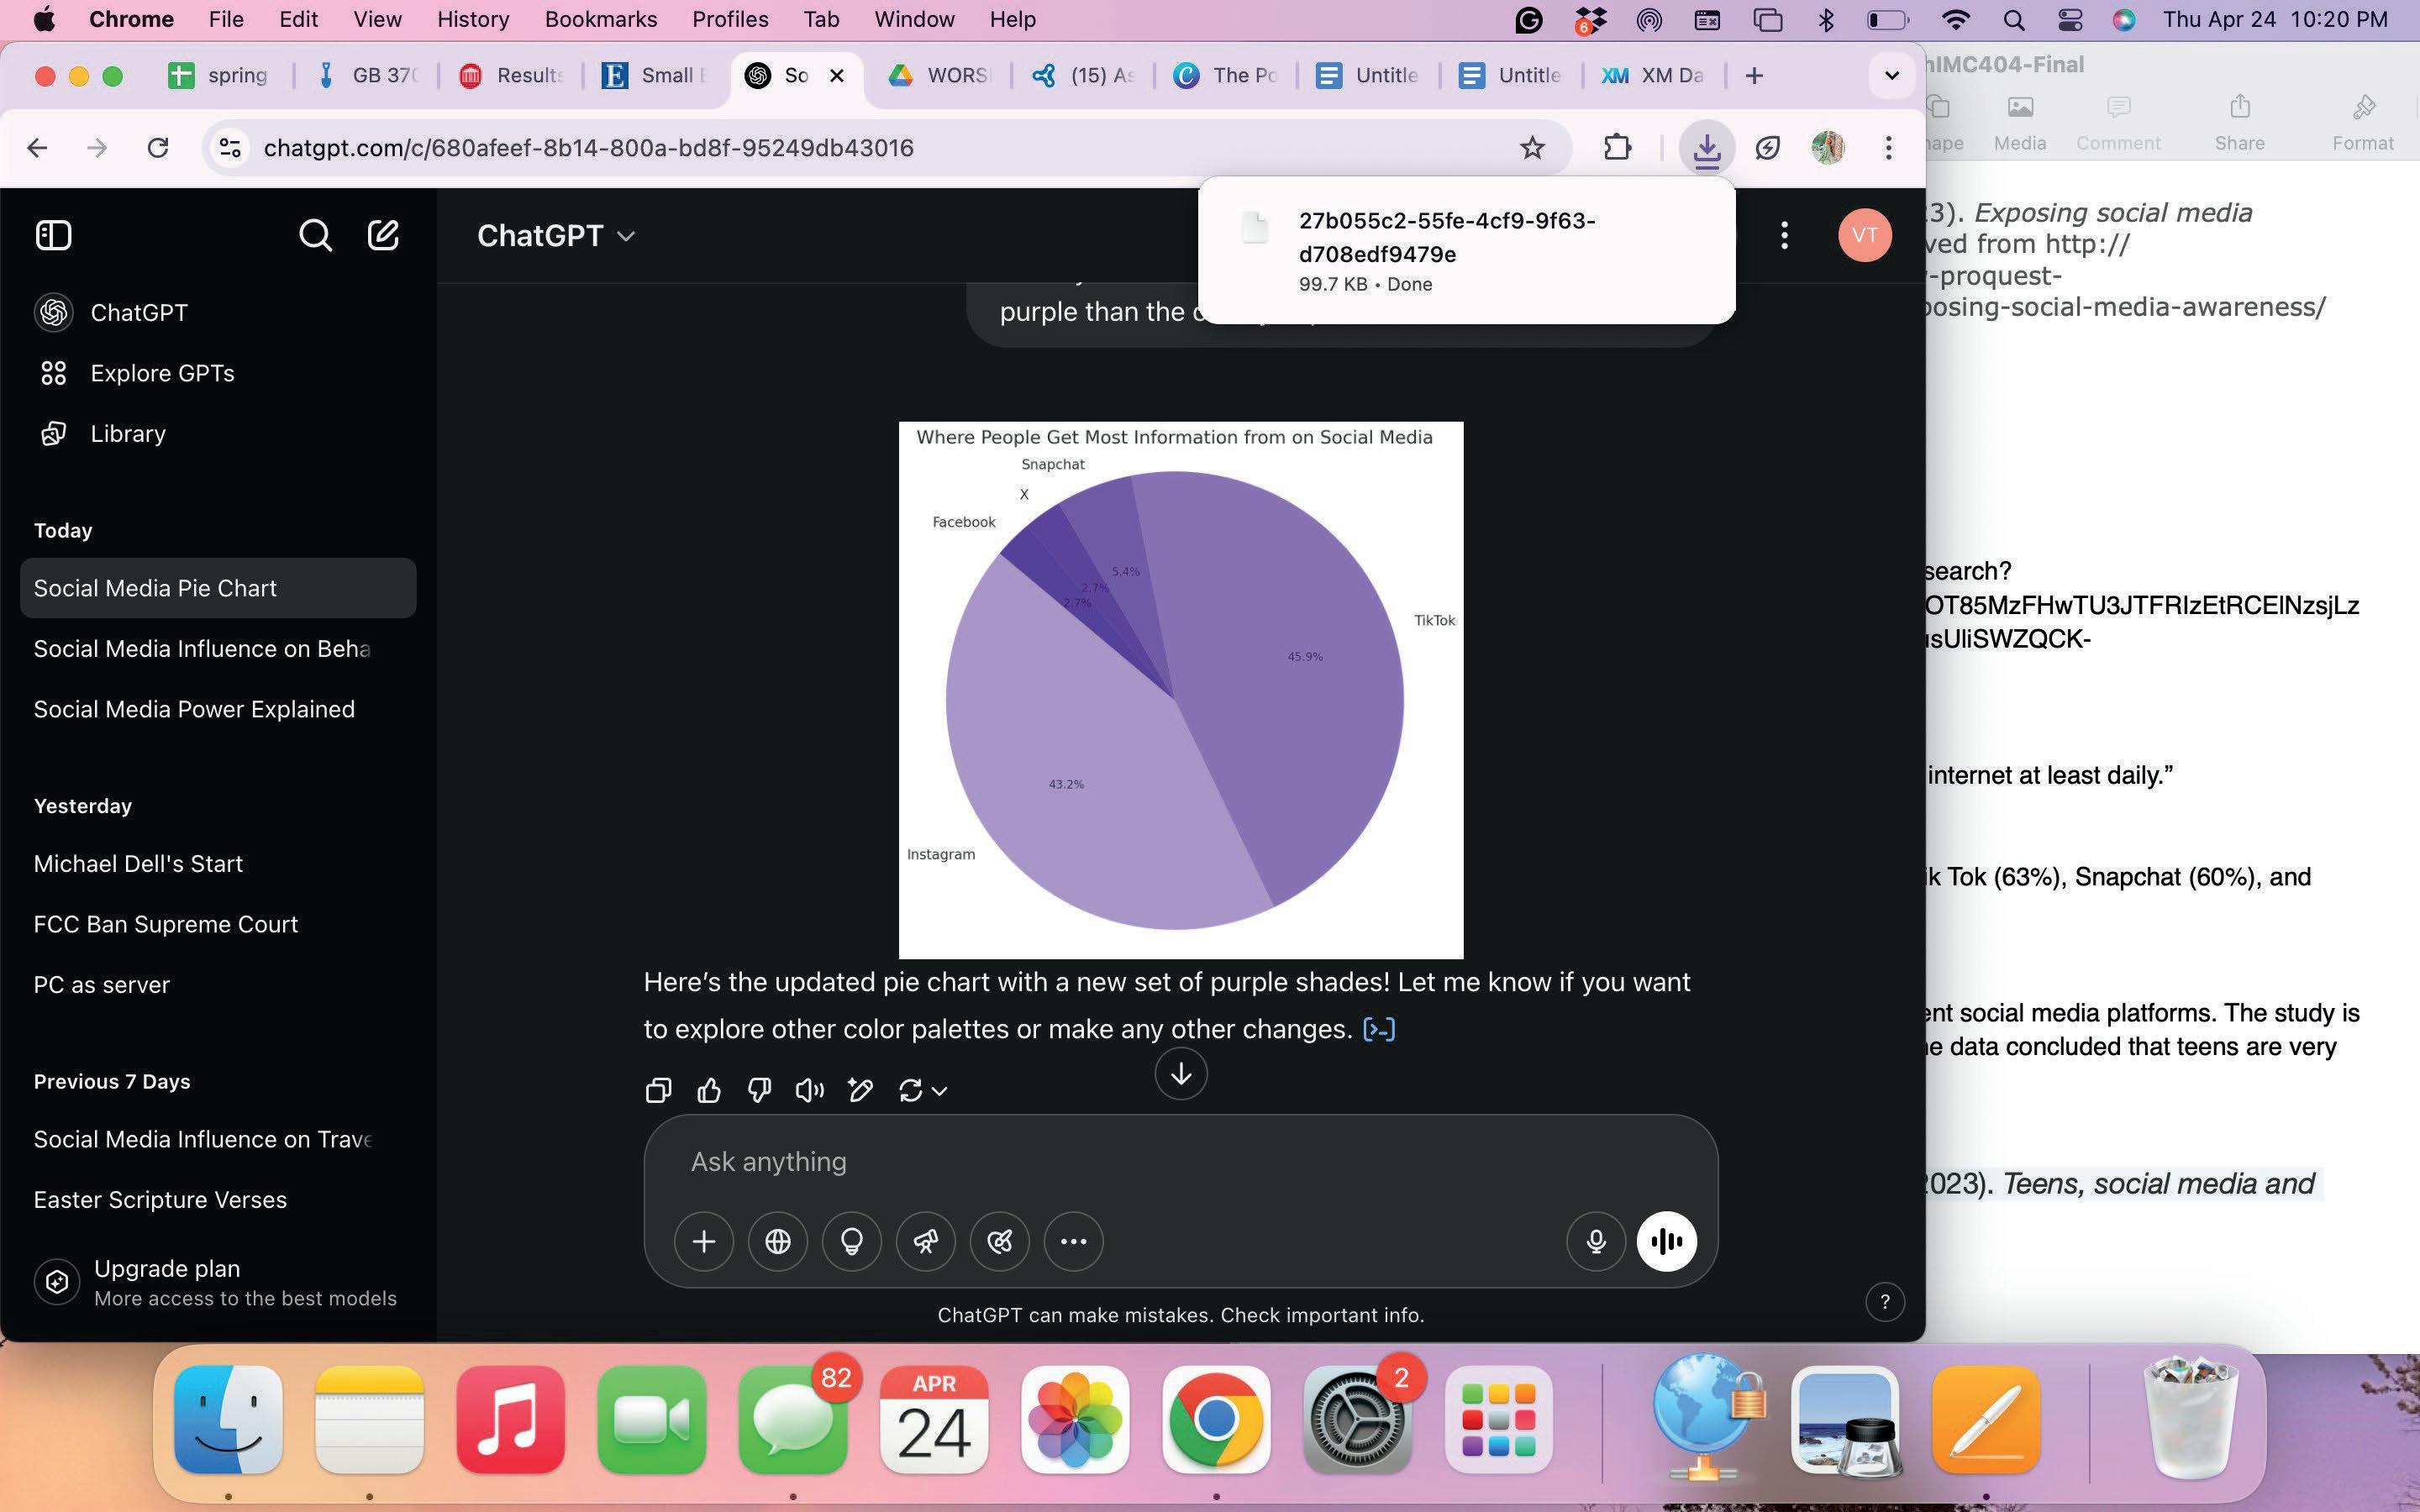Viewport: 2420px width, 1512px height.
Task: Open search chats magnifier icon
Action: coord(315,235)
